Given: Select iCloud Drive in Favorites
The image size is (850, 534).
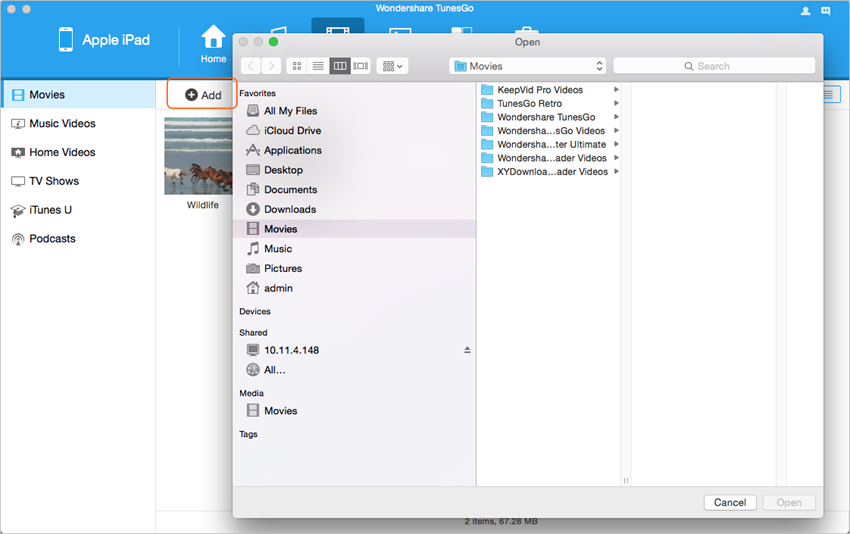Looking at the screenshot, I should [x=292, y=131].
